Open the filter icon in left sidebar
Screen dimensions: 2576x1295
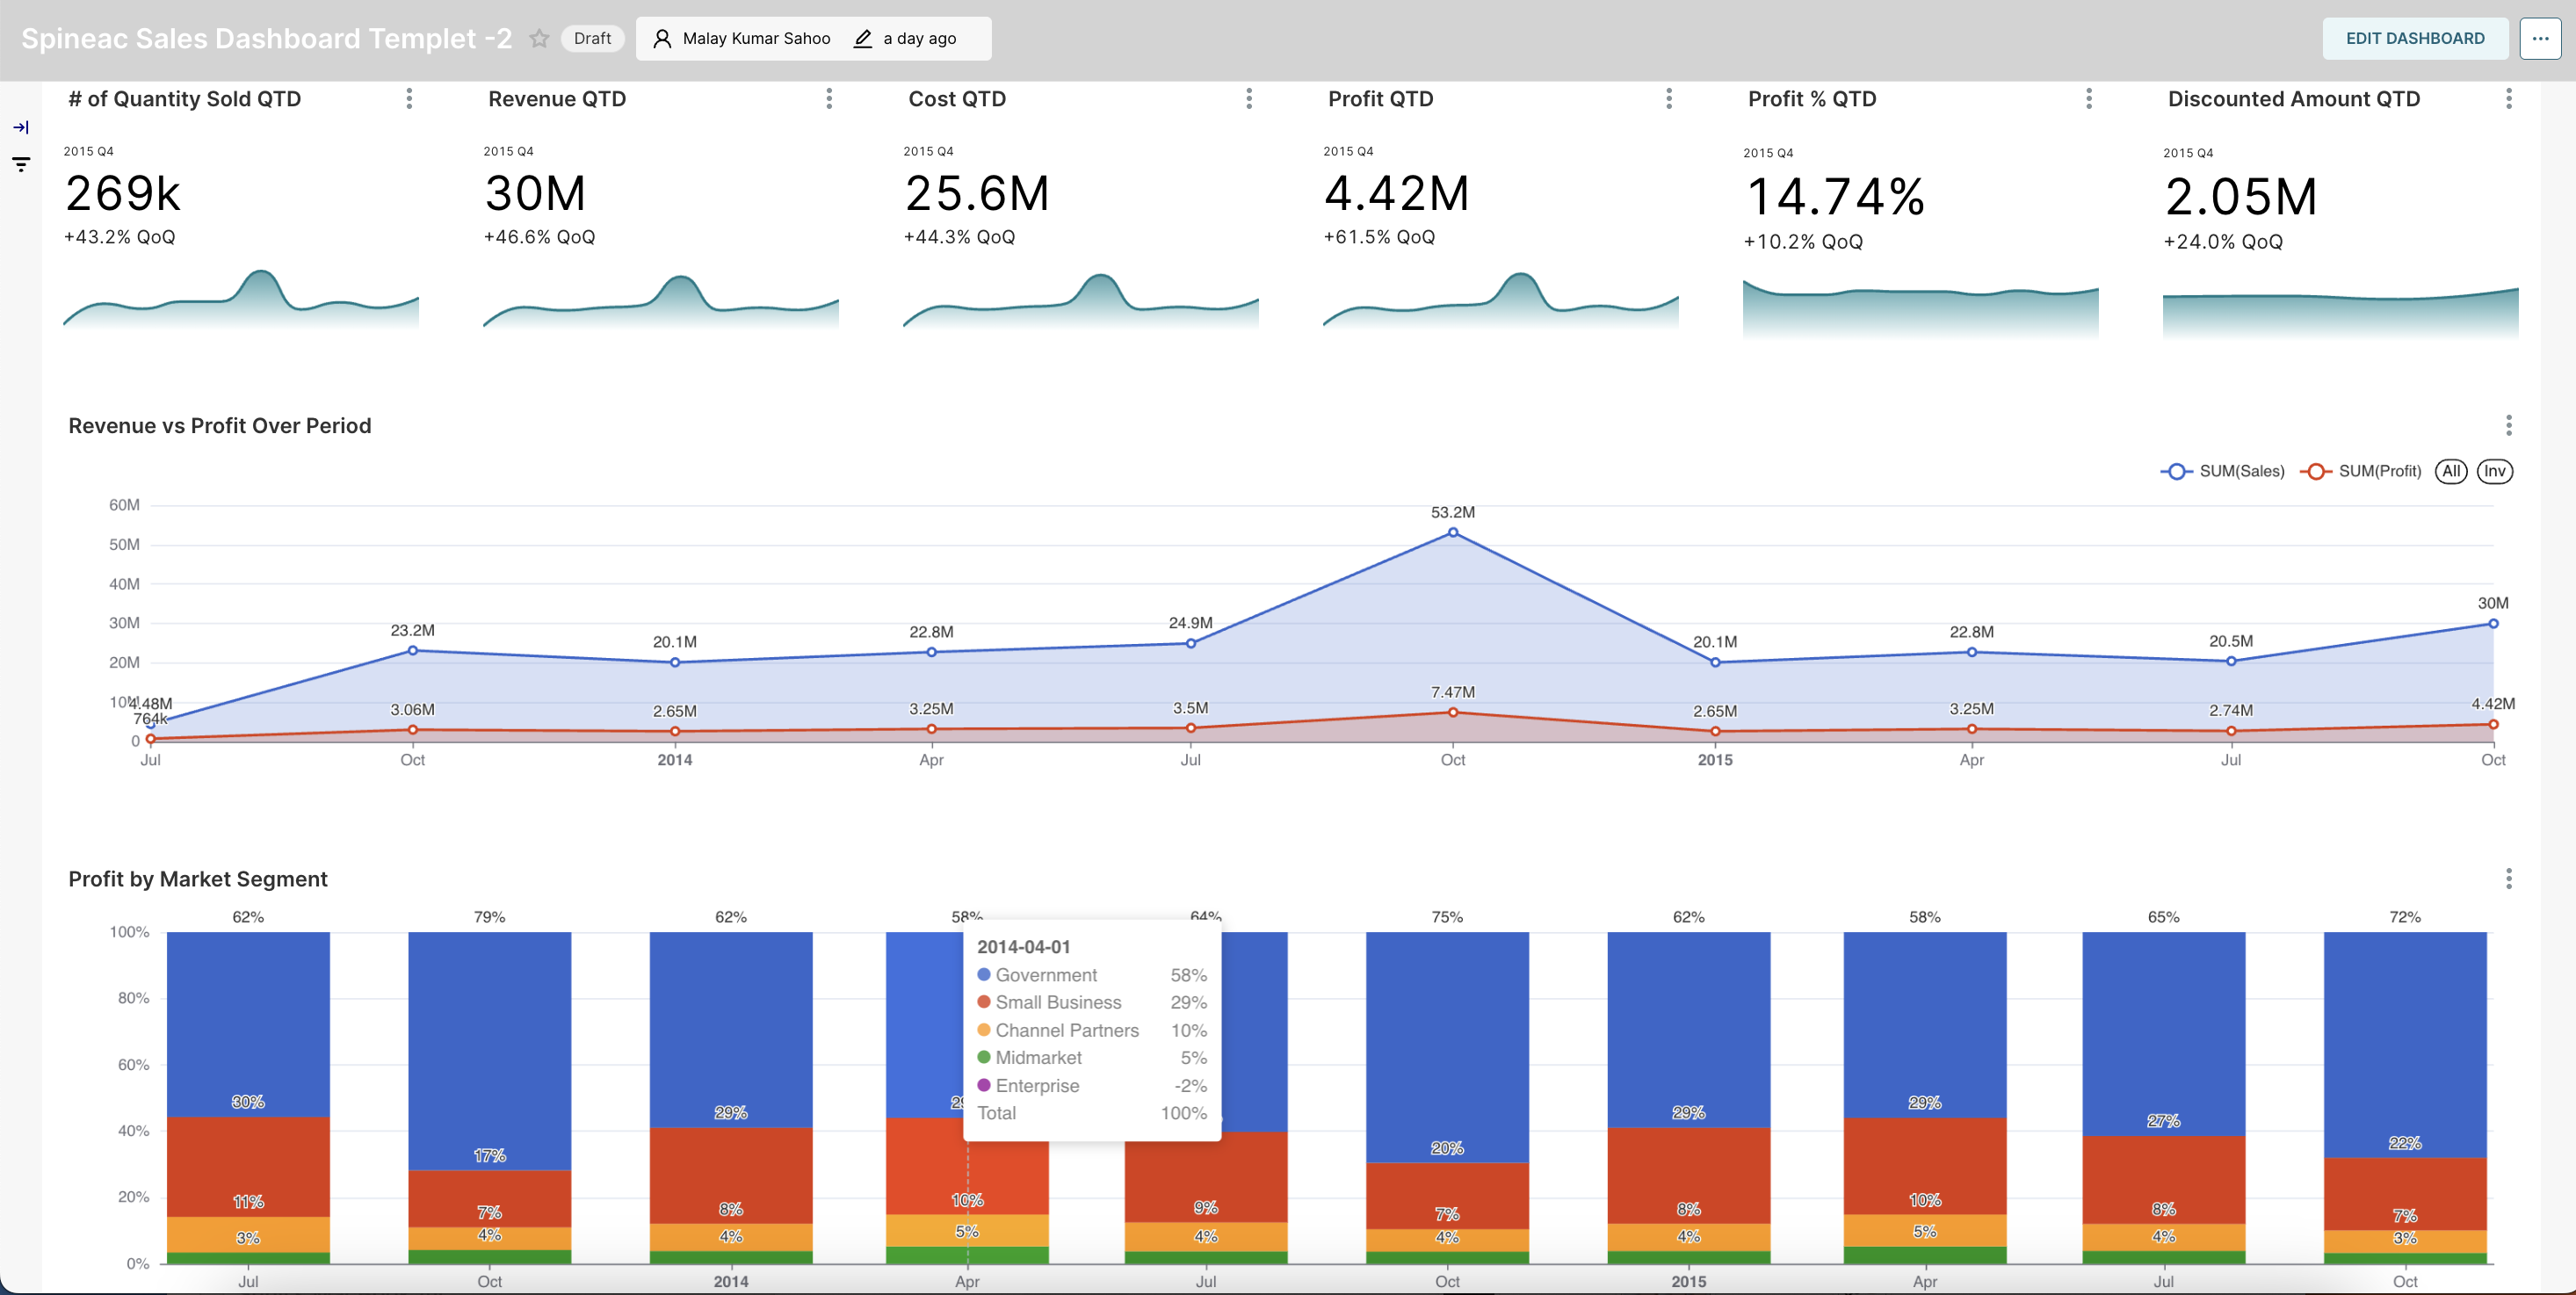pyautogui.click(x=21, y=164)
